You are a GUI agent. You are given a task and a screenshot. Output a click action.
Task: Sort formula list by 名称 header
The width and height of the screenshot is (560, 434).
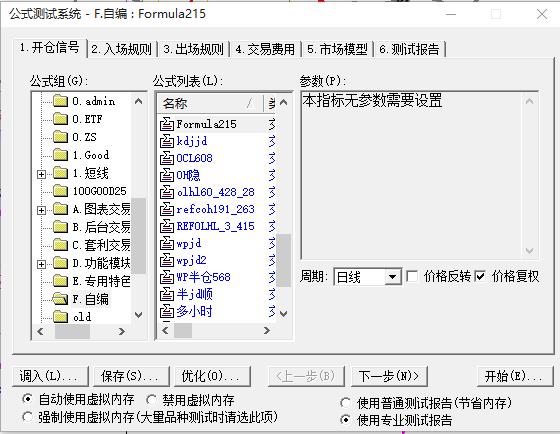tap(210, 104)
